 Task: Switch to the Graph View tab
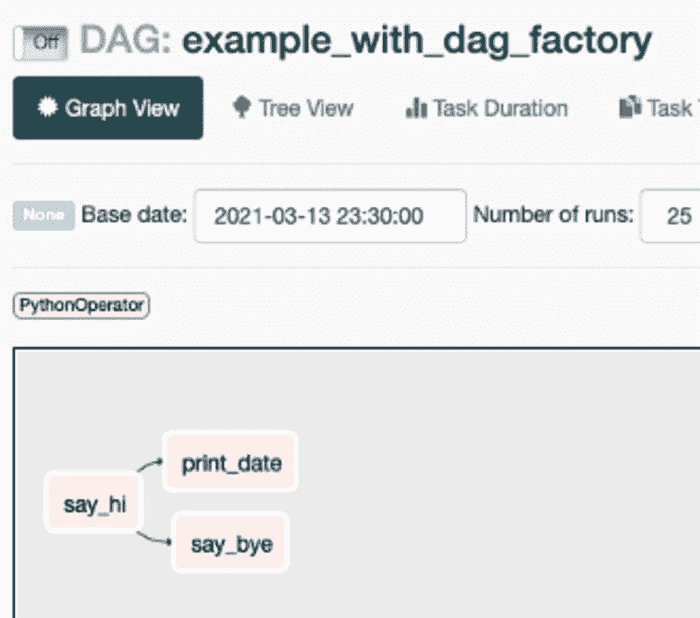tap(108, 108)
